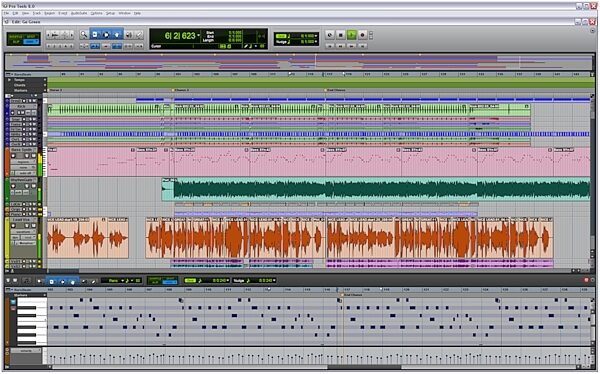Click the Stop button in transport
600x374 pixels.
(341, 35)
